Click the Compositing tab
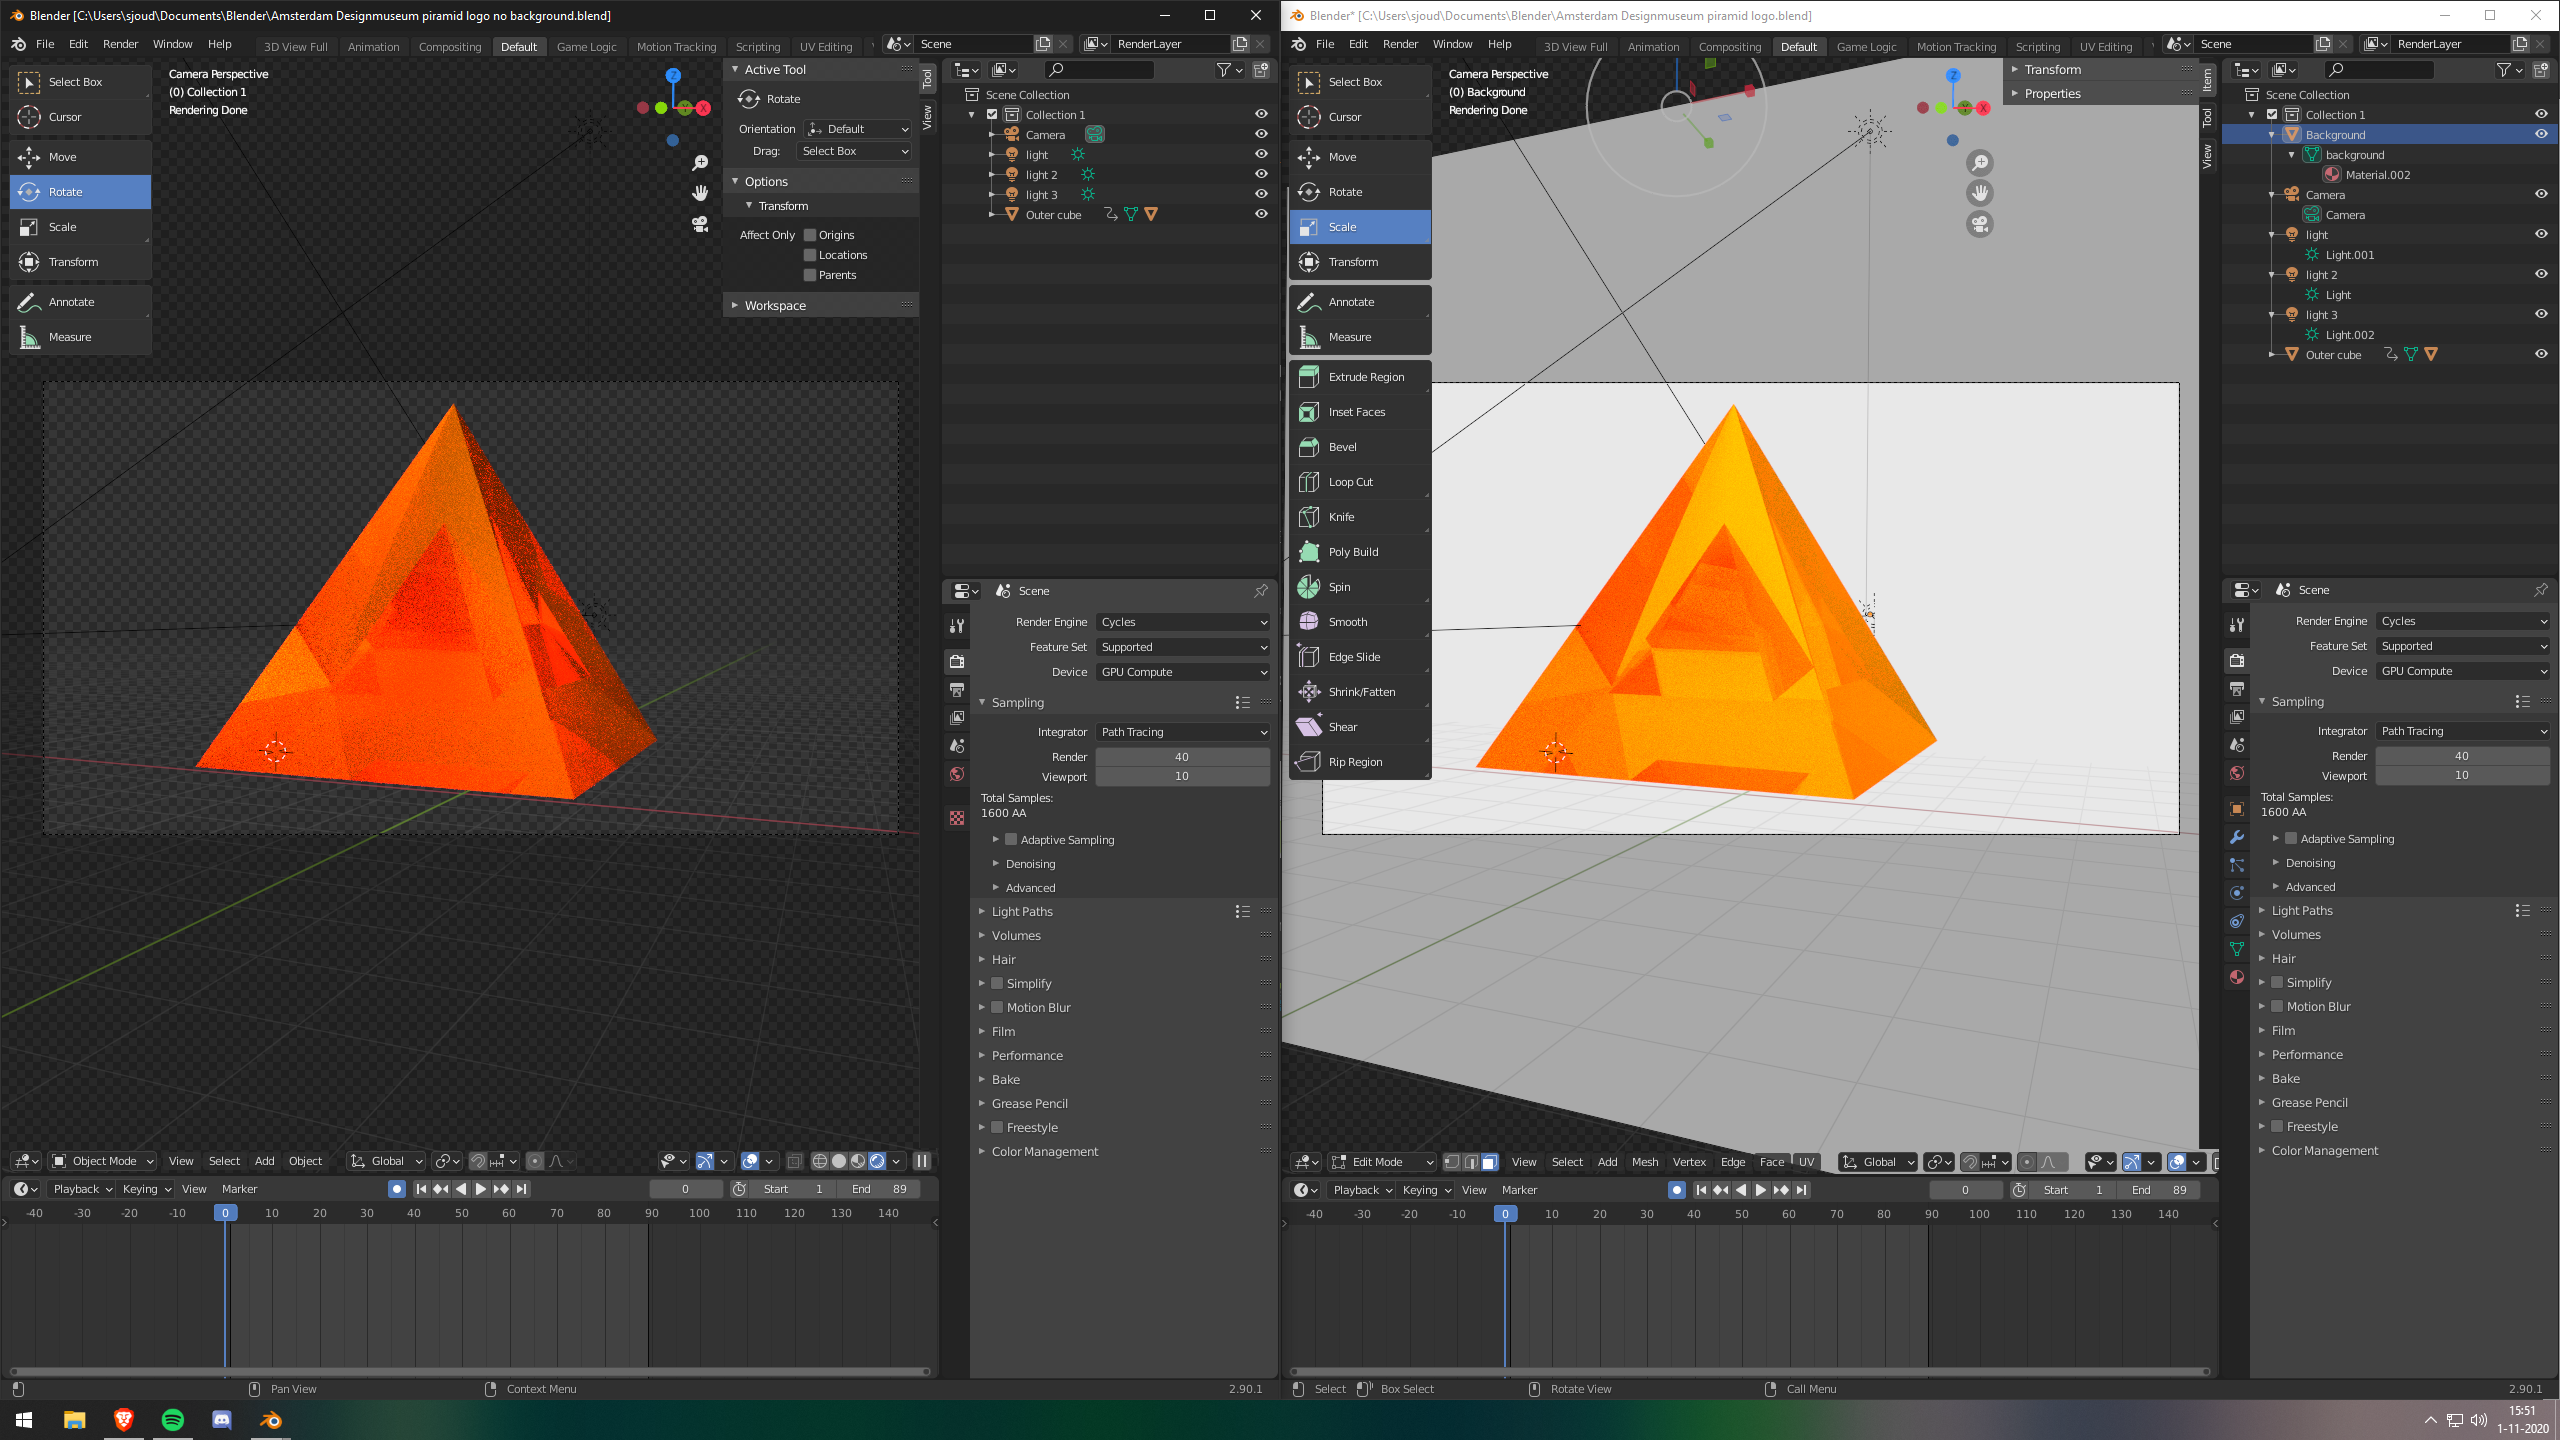The height and width of the screenshot is (1440, 2562). point(449,46)
